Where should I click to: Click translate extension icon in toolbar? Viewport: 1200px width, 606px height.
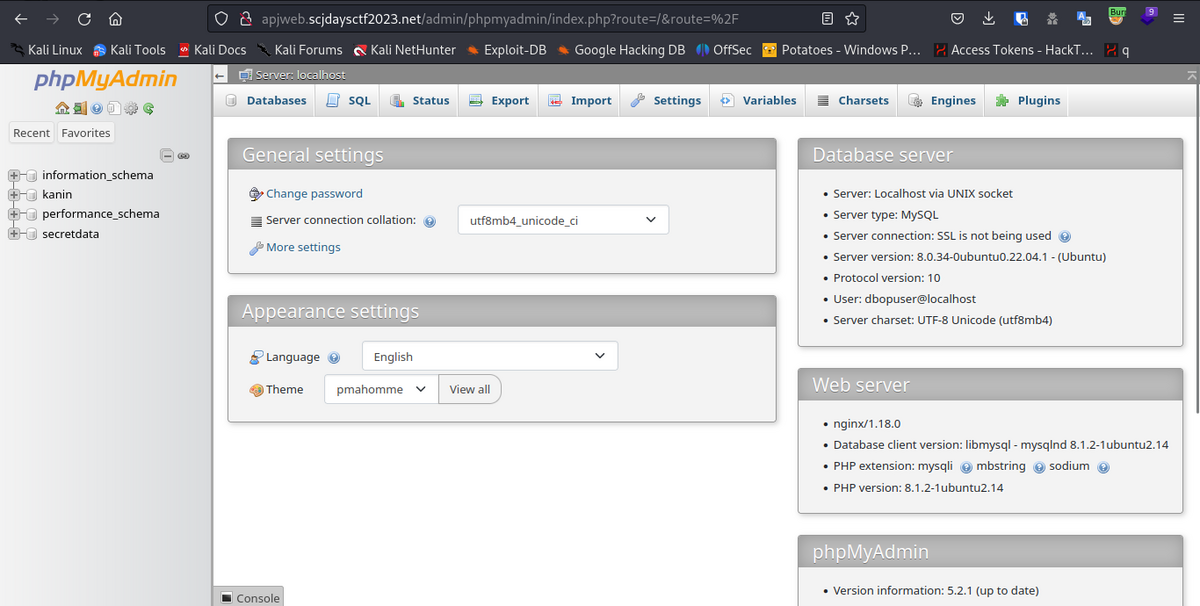(1085, 18)
